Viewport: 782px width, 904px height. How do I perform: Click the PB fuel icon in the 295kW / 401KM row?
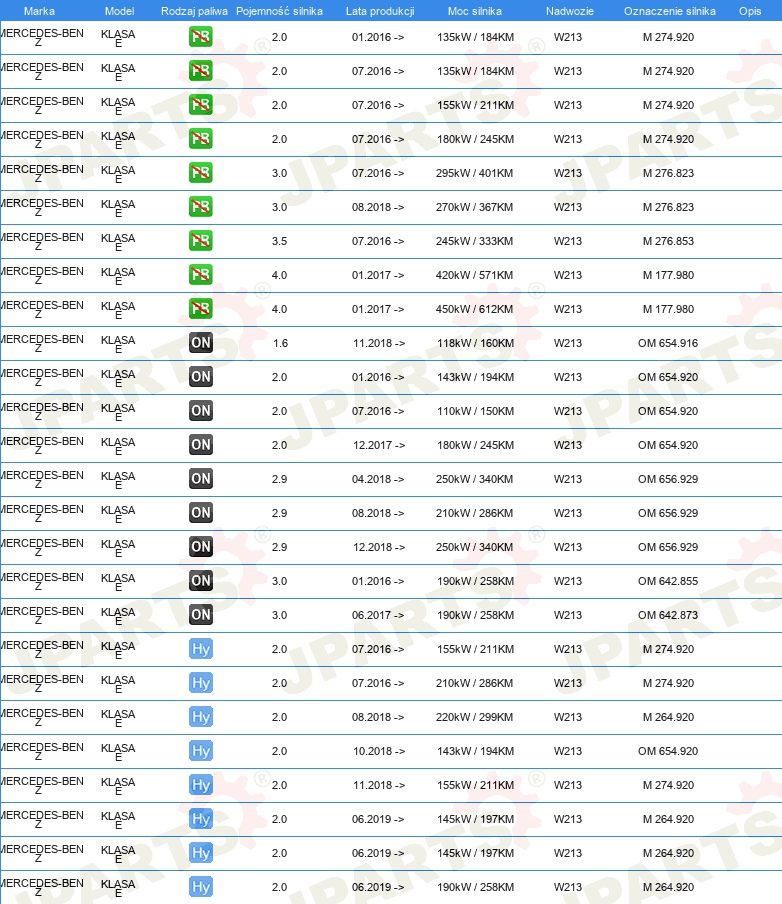point(201,173)
